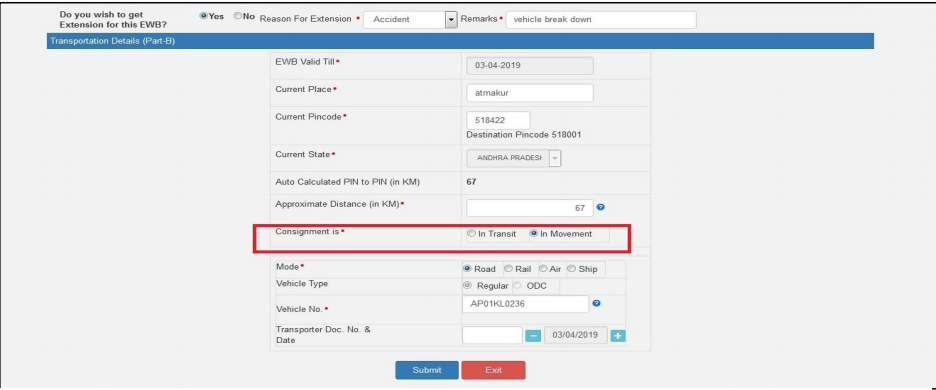This screenshot has width=936, height=390.
Task: Select Regular vehicle type
Action: click(x=467, y=285)
